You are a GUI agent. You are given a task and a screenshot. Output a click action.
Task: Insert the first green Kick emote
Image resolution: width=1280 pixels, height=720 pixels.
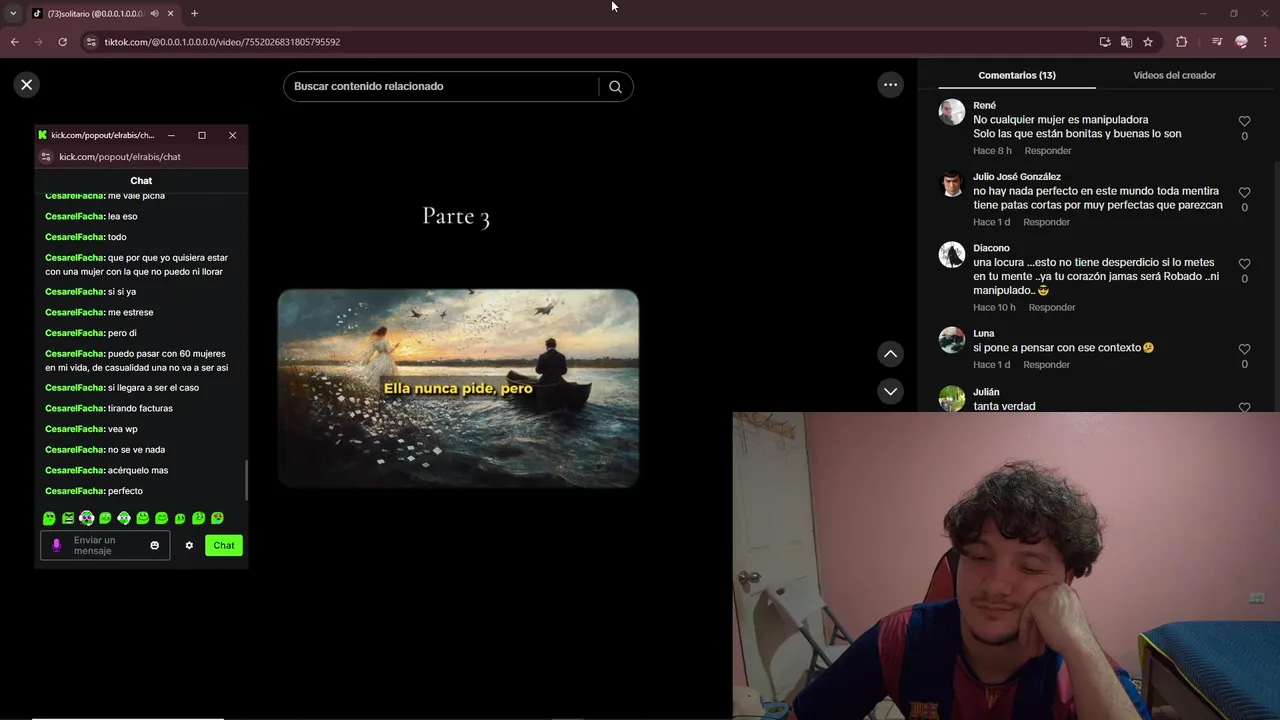(x=49, y=518)
